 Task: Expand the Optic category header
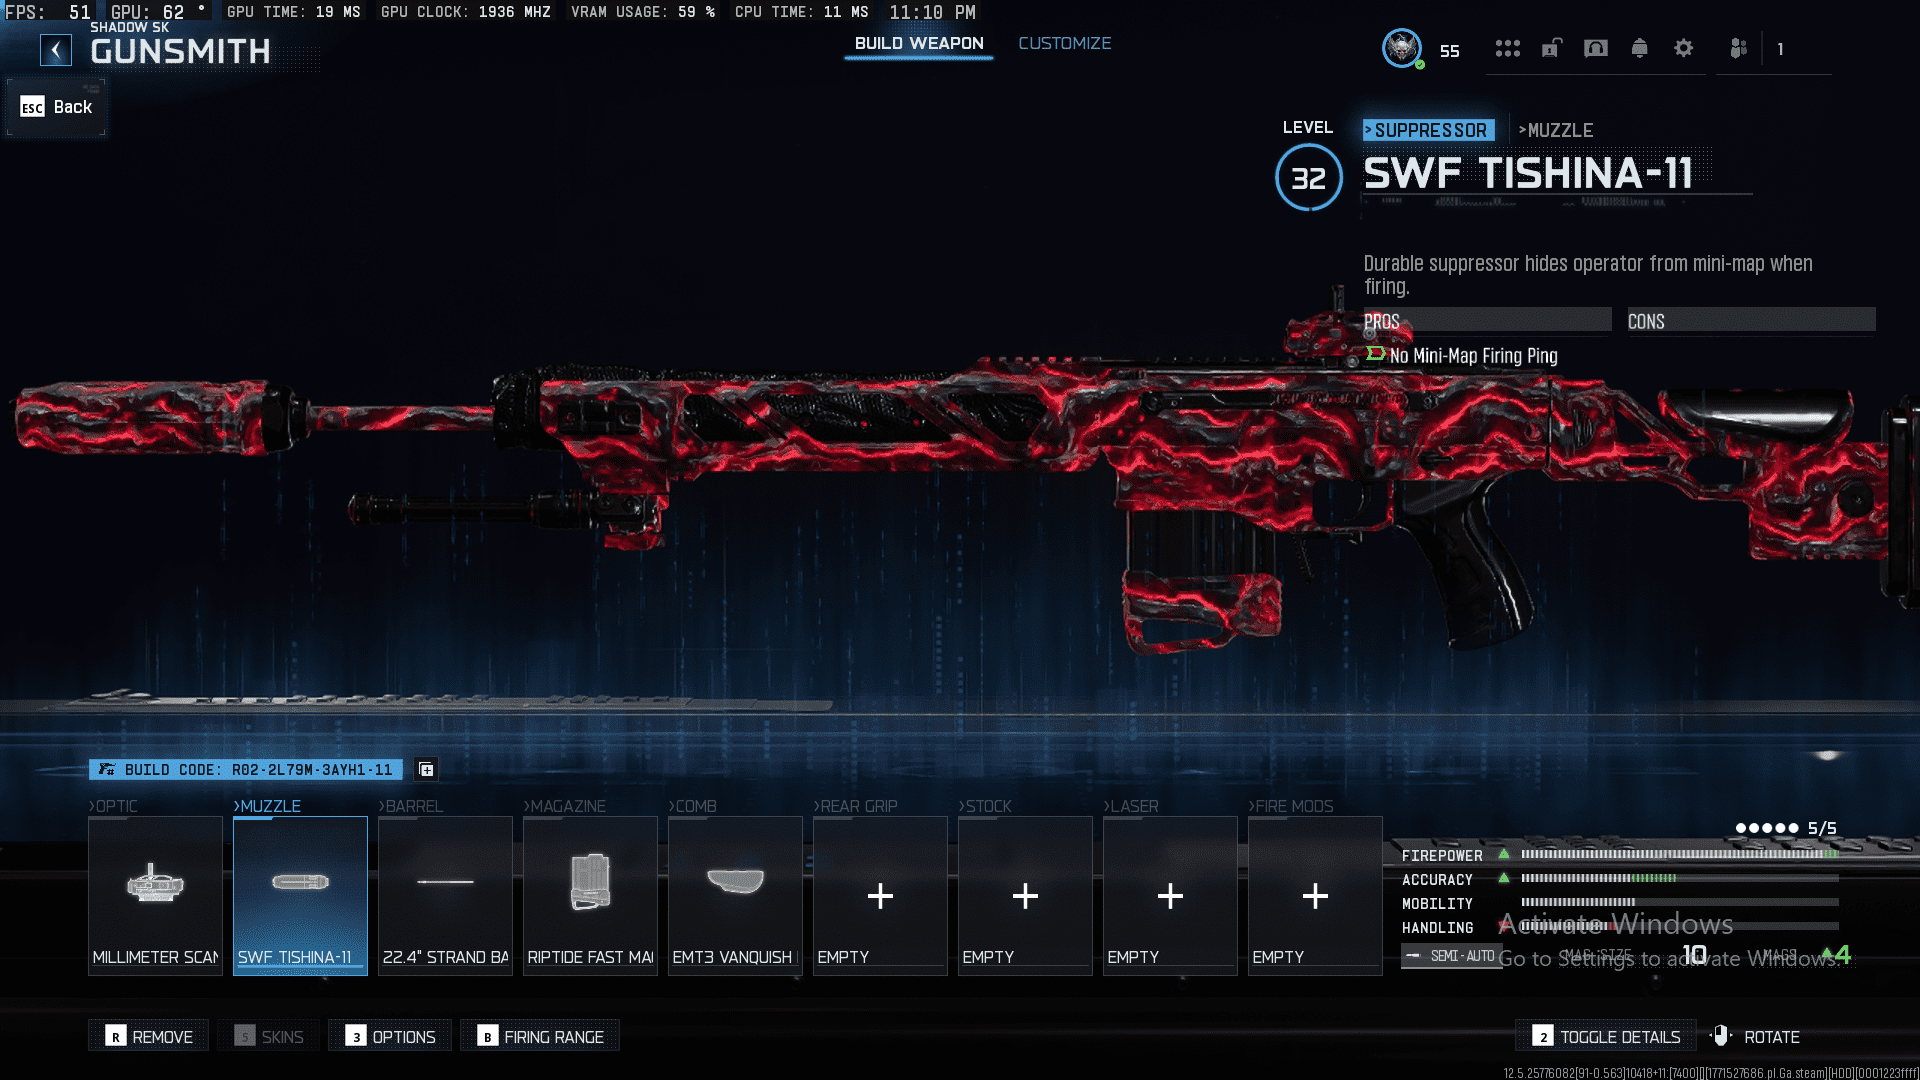(113, 806)
